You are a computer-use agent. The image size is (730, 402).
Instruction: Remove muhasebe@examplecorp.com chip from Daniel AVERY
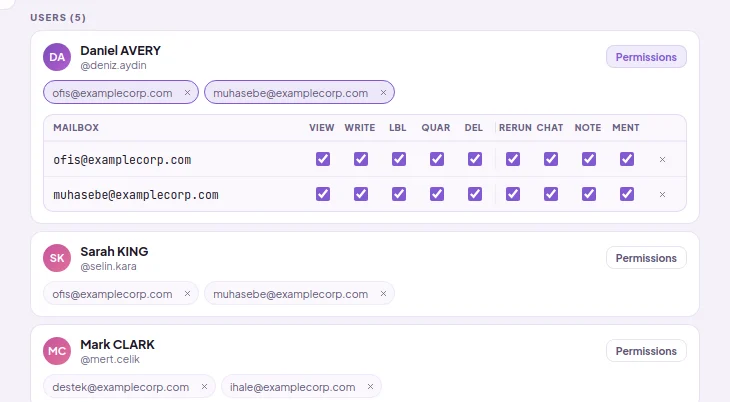(x=383, y=93)
